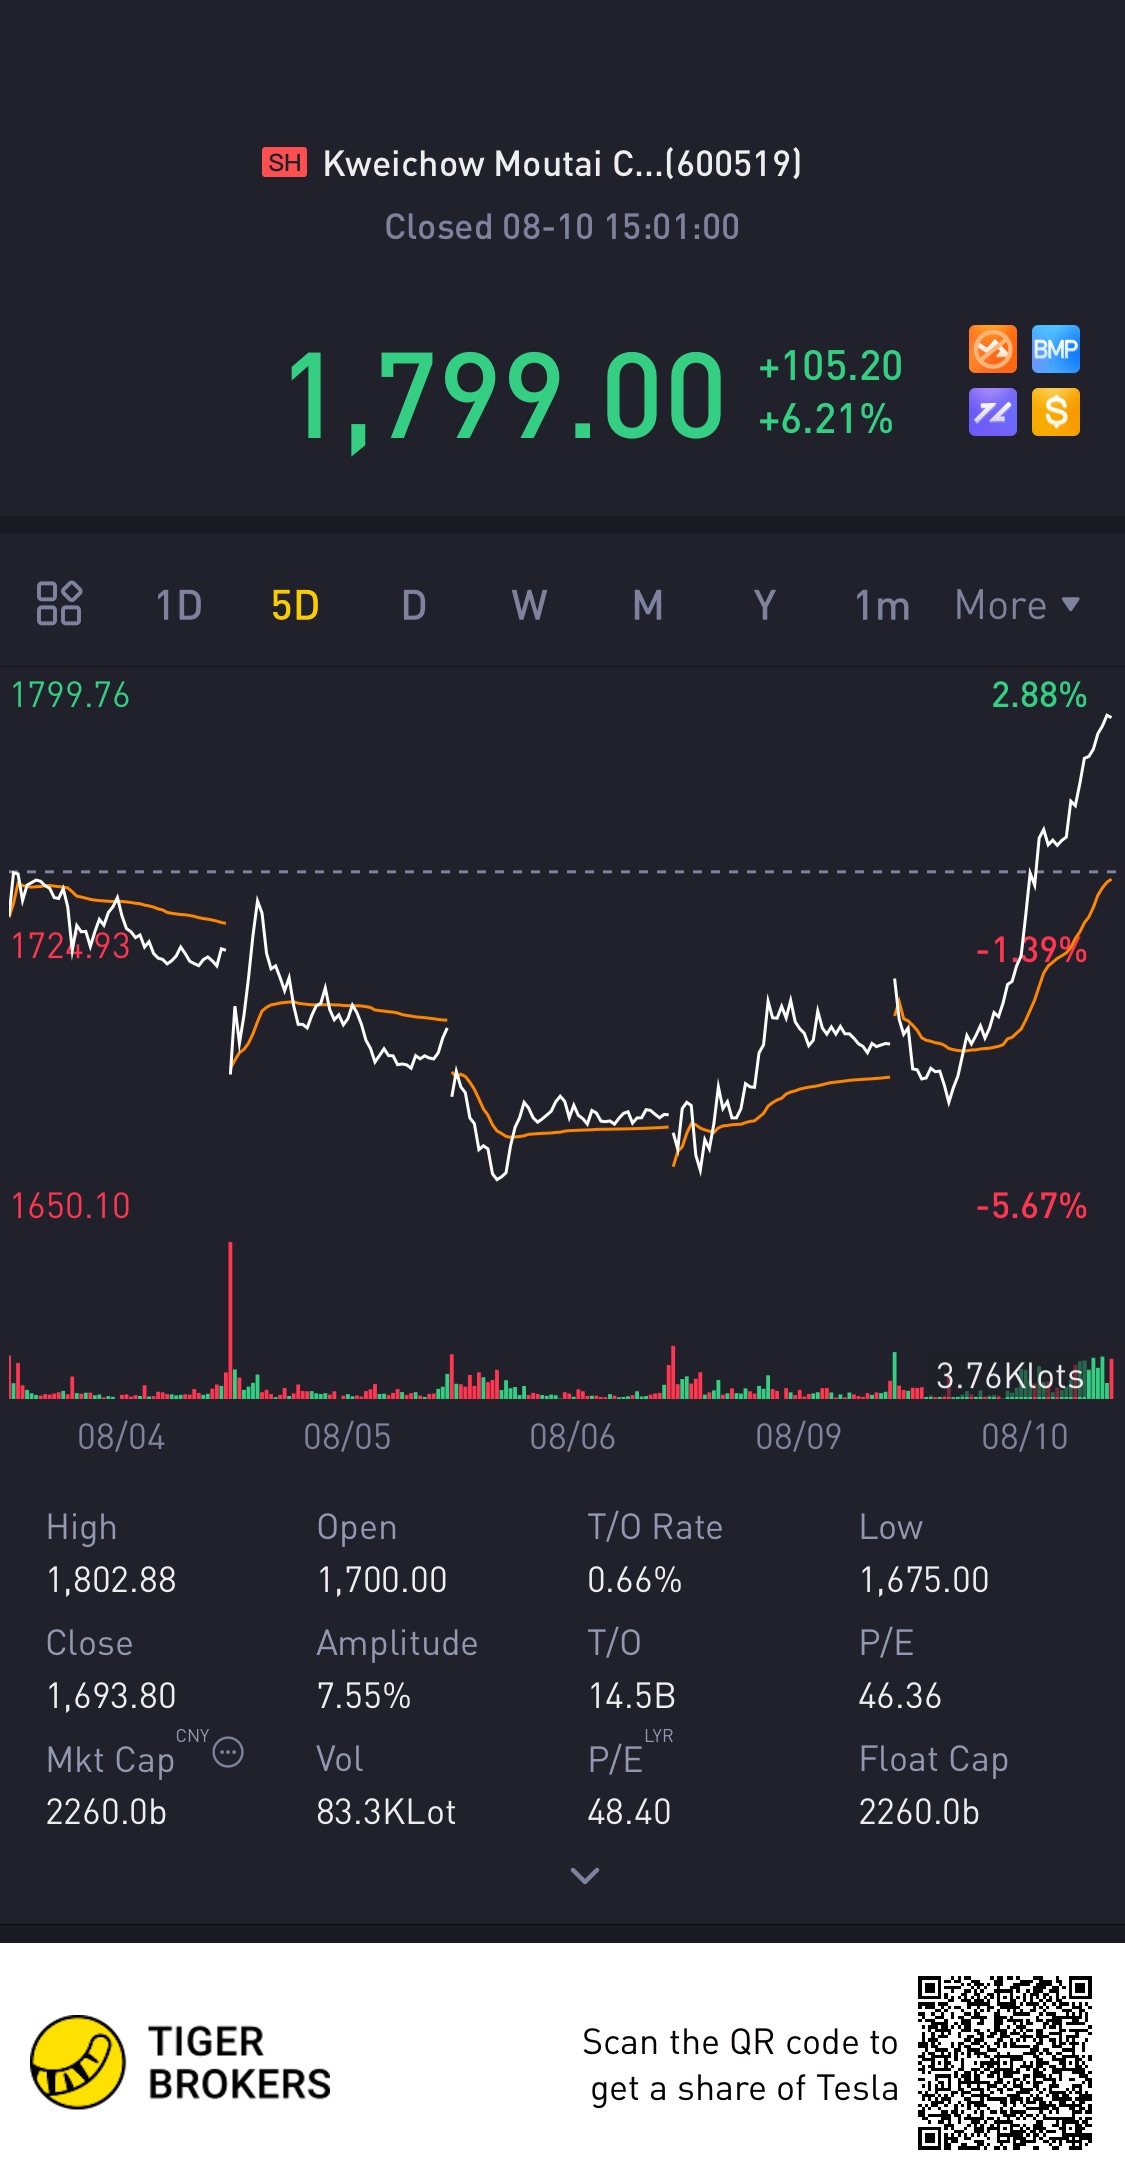Switch to daily D candlestick tab
The height and width of the screenshot is (2183, 1125).
(414, 605)
